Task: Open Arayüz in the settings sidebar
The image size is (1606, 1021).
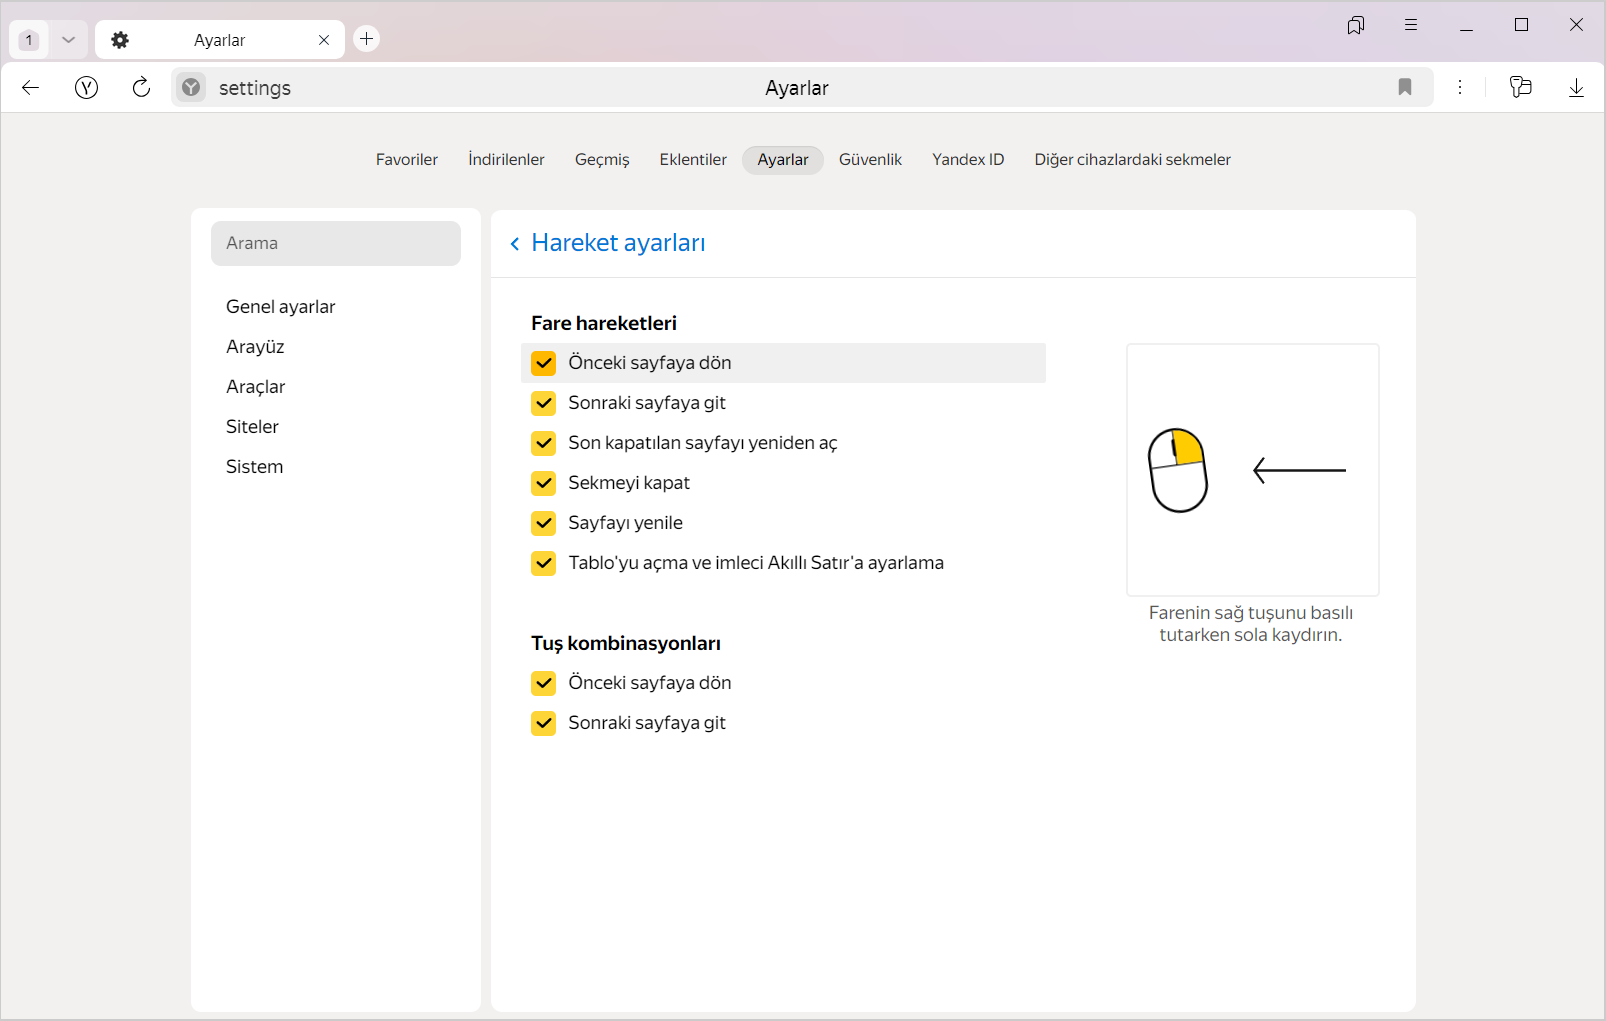Action: (255, 347)
